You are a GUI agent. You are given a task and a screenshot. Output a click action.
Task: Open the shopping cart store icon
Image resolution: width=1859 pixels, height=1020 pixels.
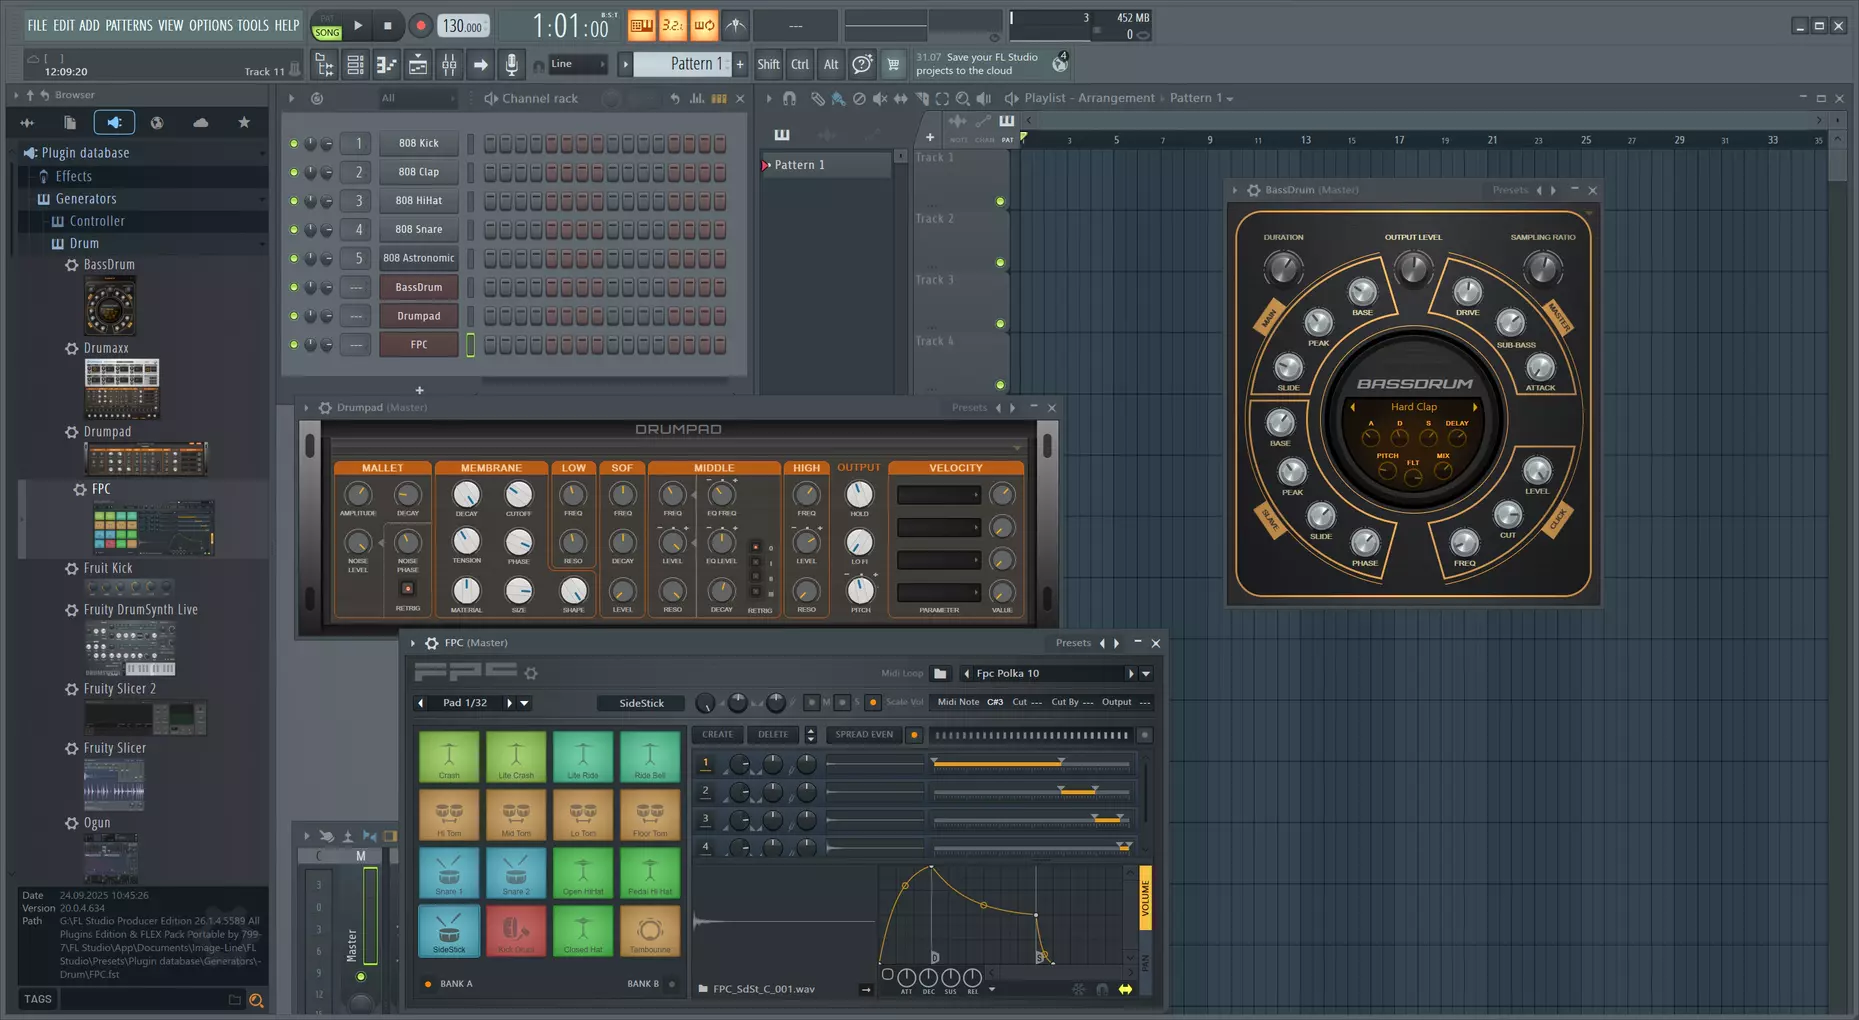click(893, 65)
